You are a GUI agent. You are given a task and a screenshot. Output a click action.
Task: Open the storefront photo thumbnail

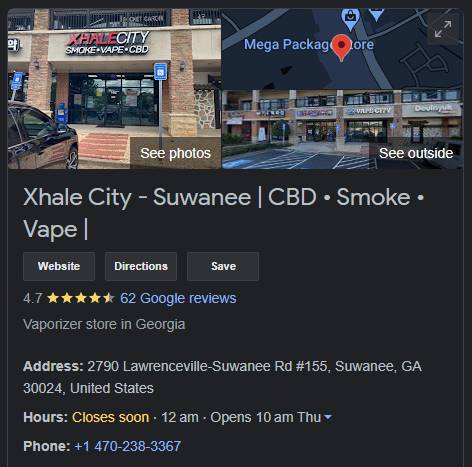tap(114, 89)
